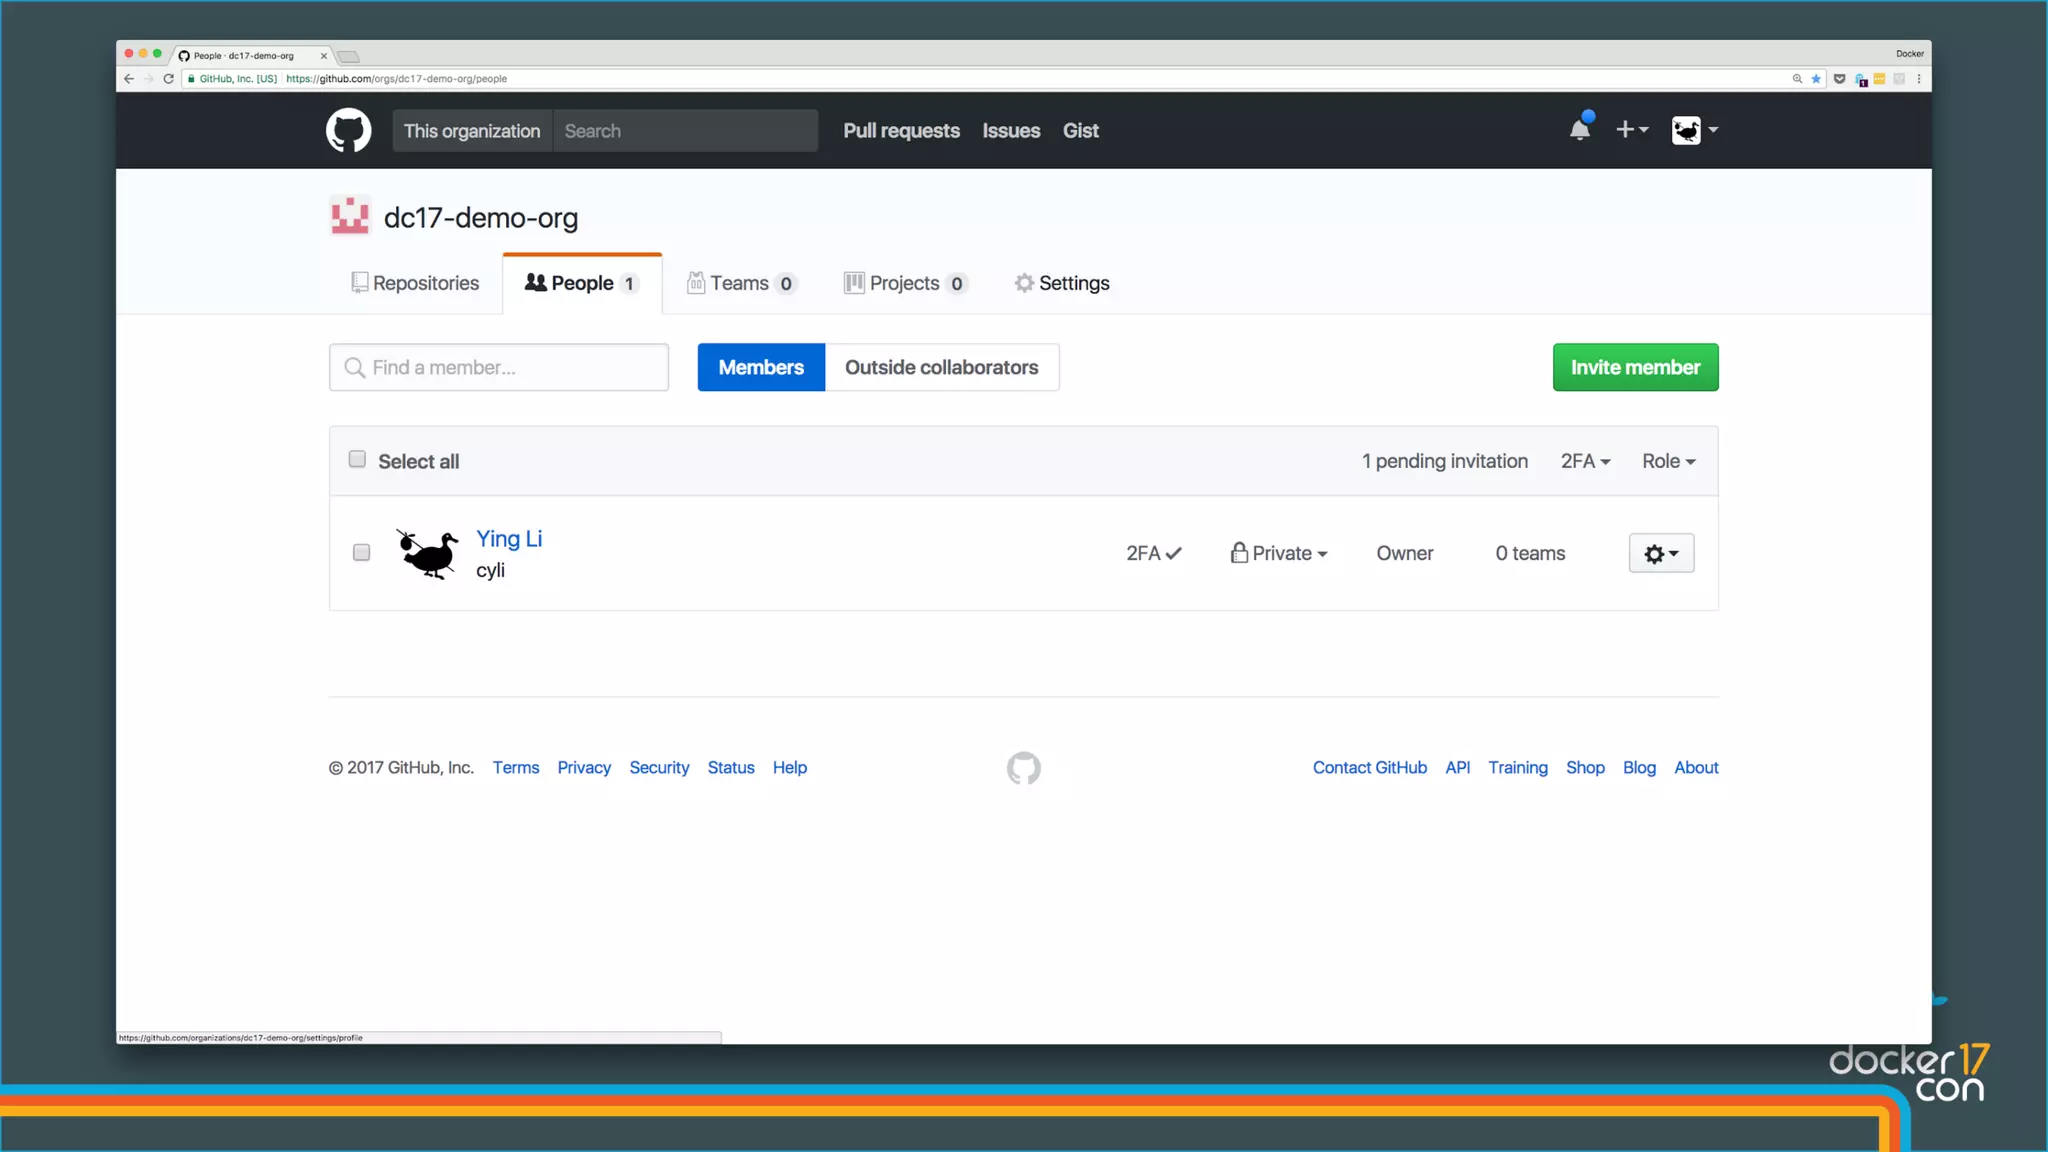Switch to Outside collaborators view
This screenshot has height=1152, width=2048.
[x=941, y=367]
